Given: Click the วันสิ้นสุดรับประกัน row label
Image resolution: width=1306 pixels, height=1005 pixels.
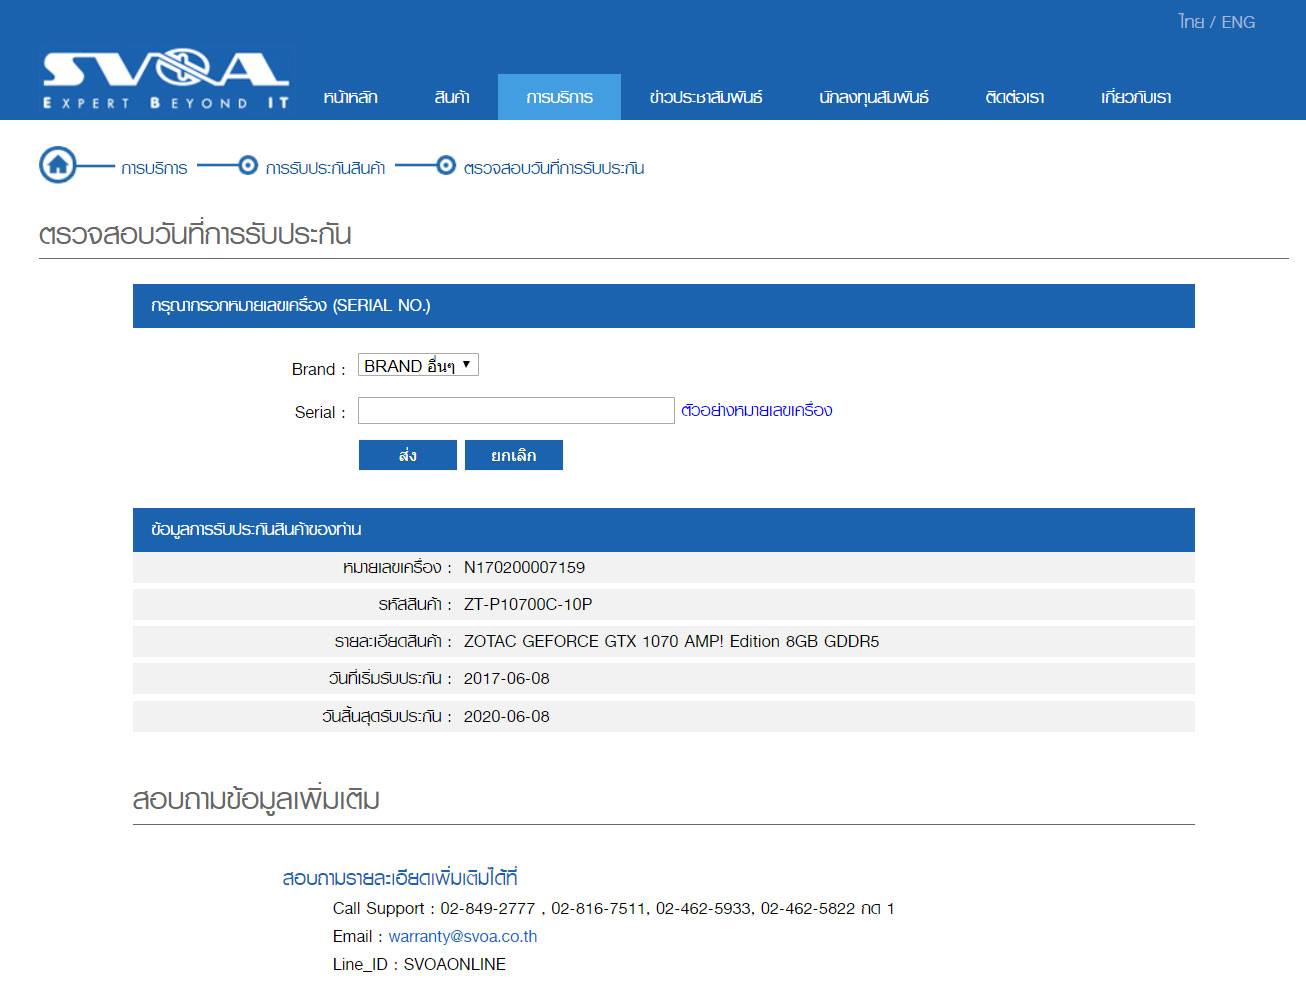Looking at the screenshot, I should pyautogui.click(x=386, y=716).
